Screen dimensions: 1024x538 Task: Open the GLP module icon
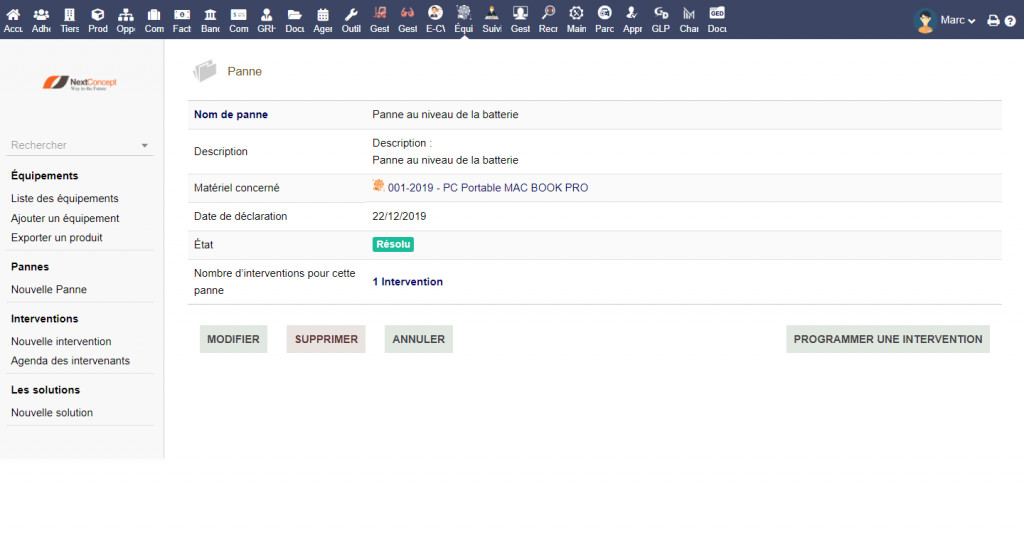pos(661,19)
